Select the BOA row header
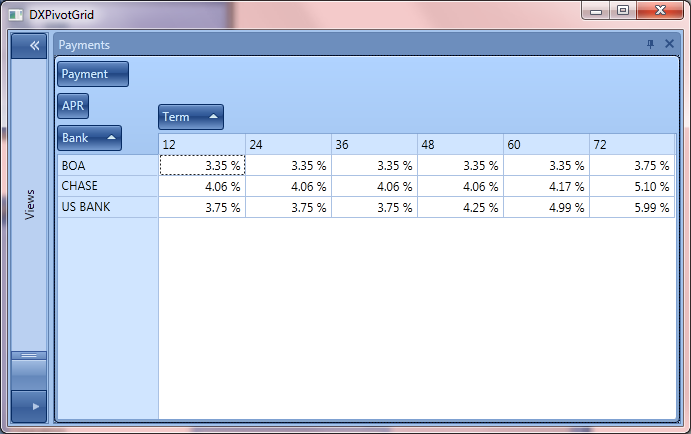 108,166
